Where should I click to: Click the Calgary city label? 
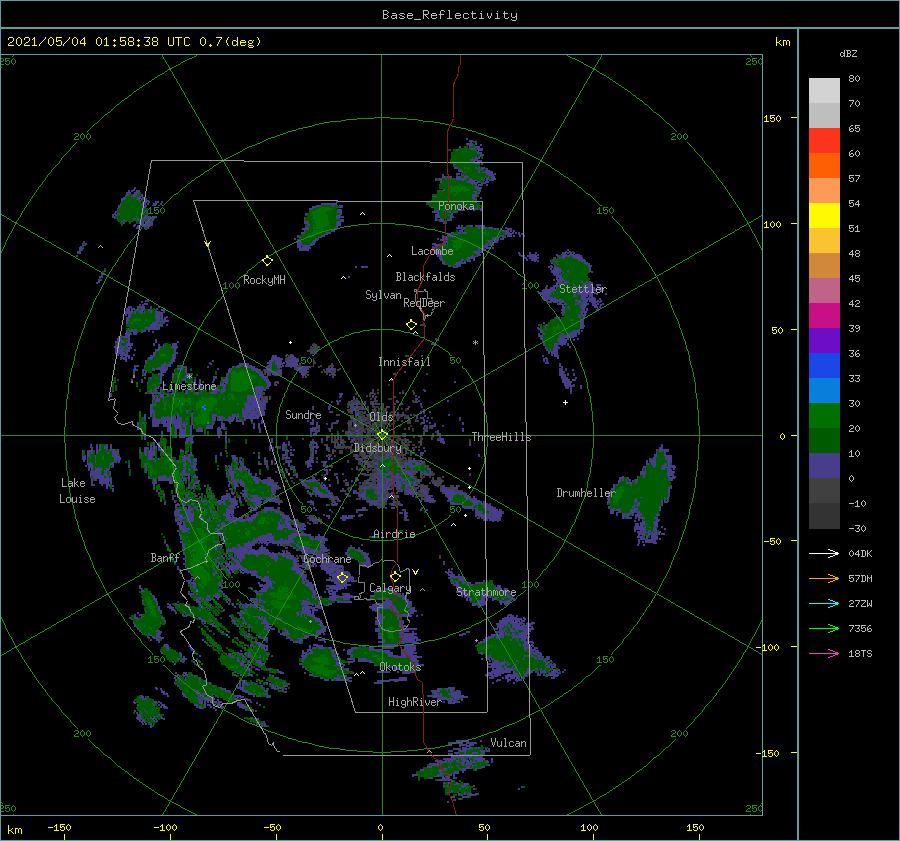[x=390, y=588]
